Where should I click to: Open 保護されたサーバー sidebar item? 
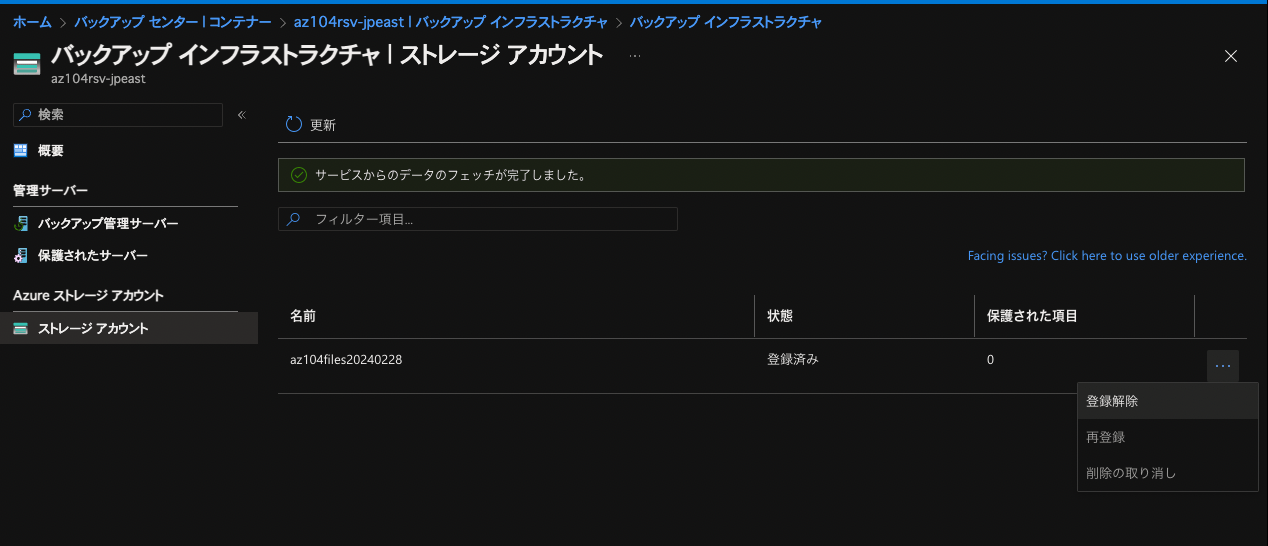93,256
